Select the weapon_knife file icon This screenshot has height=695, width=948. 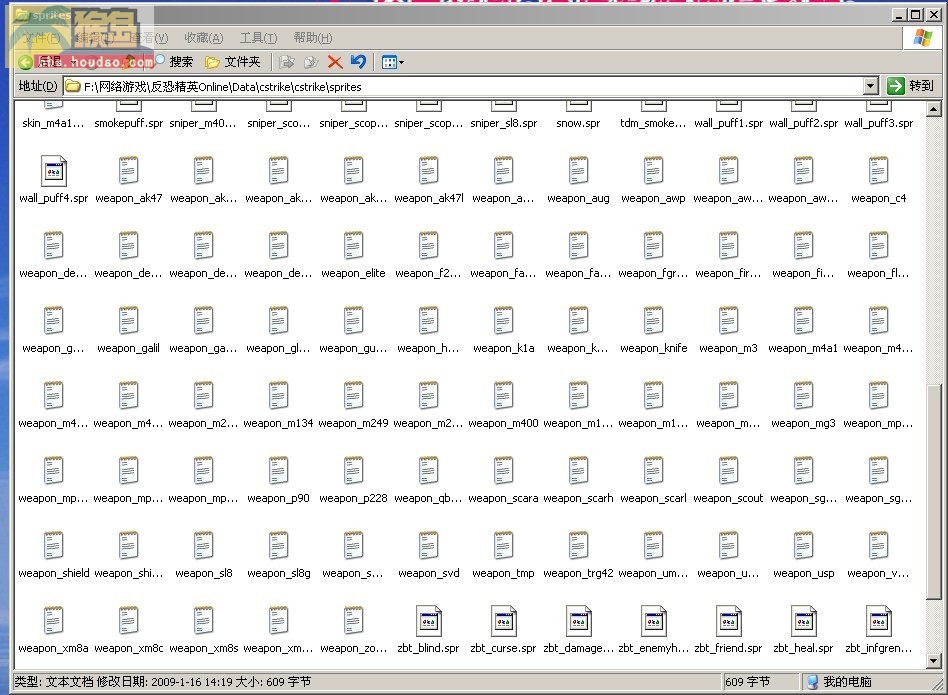coord(653,321)
